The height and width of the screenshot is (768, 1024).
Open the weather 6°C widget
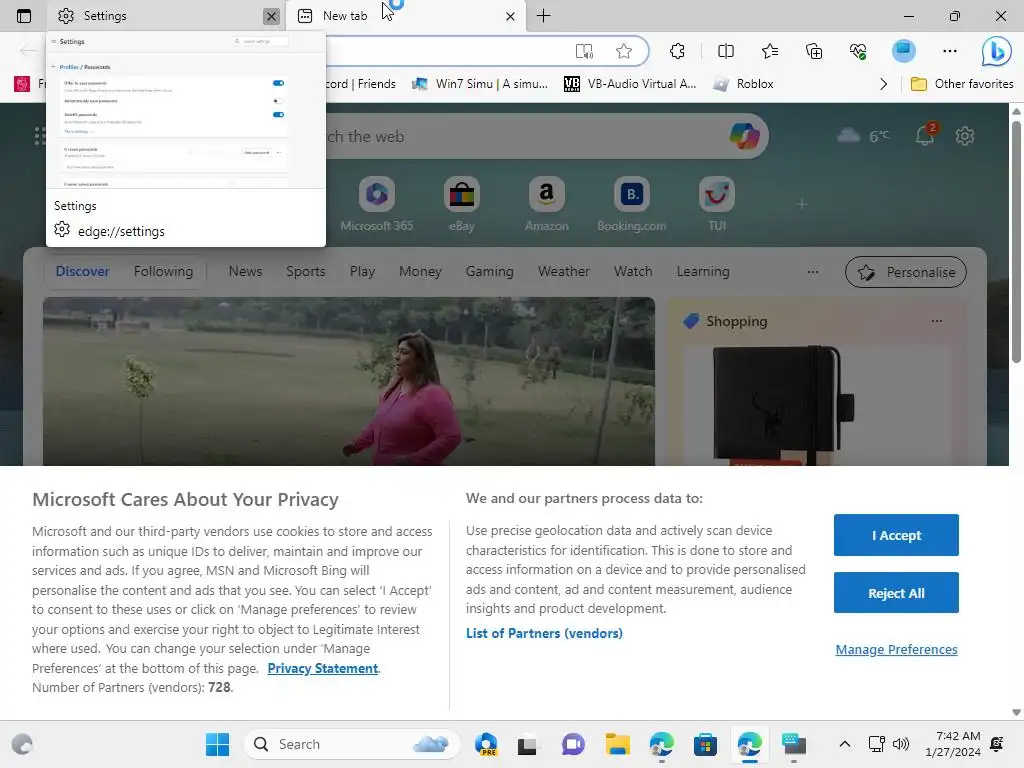tap(863, 136)
